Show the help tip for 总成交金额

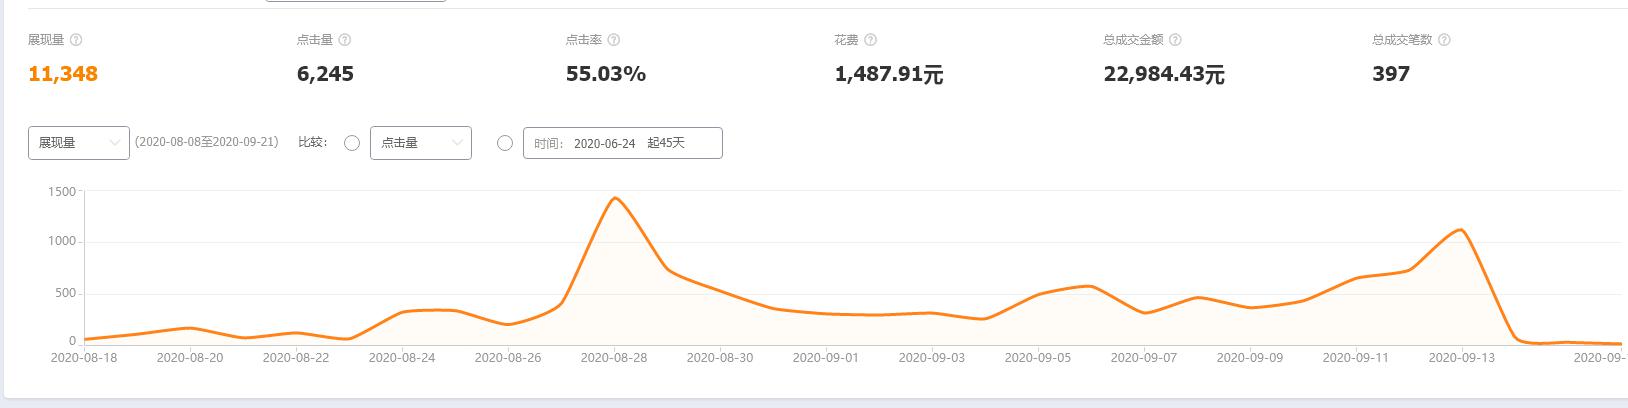(x=1175, y=40)
